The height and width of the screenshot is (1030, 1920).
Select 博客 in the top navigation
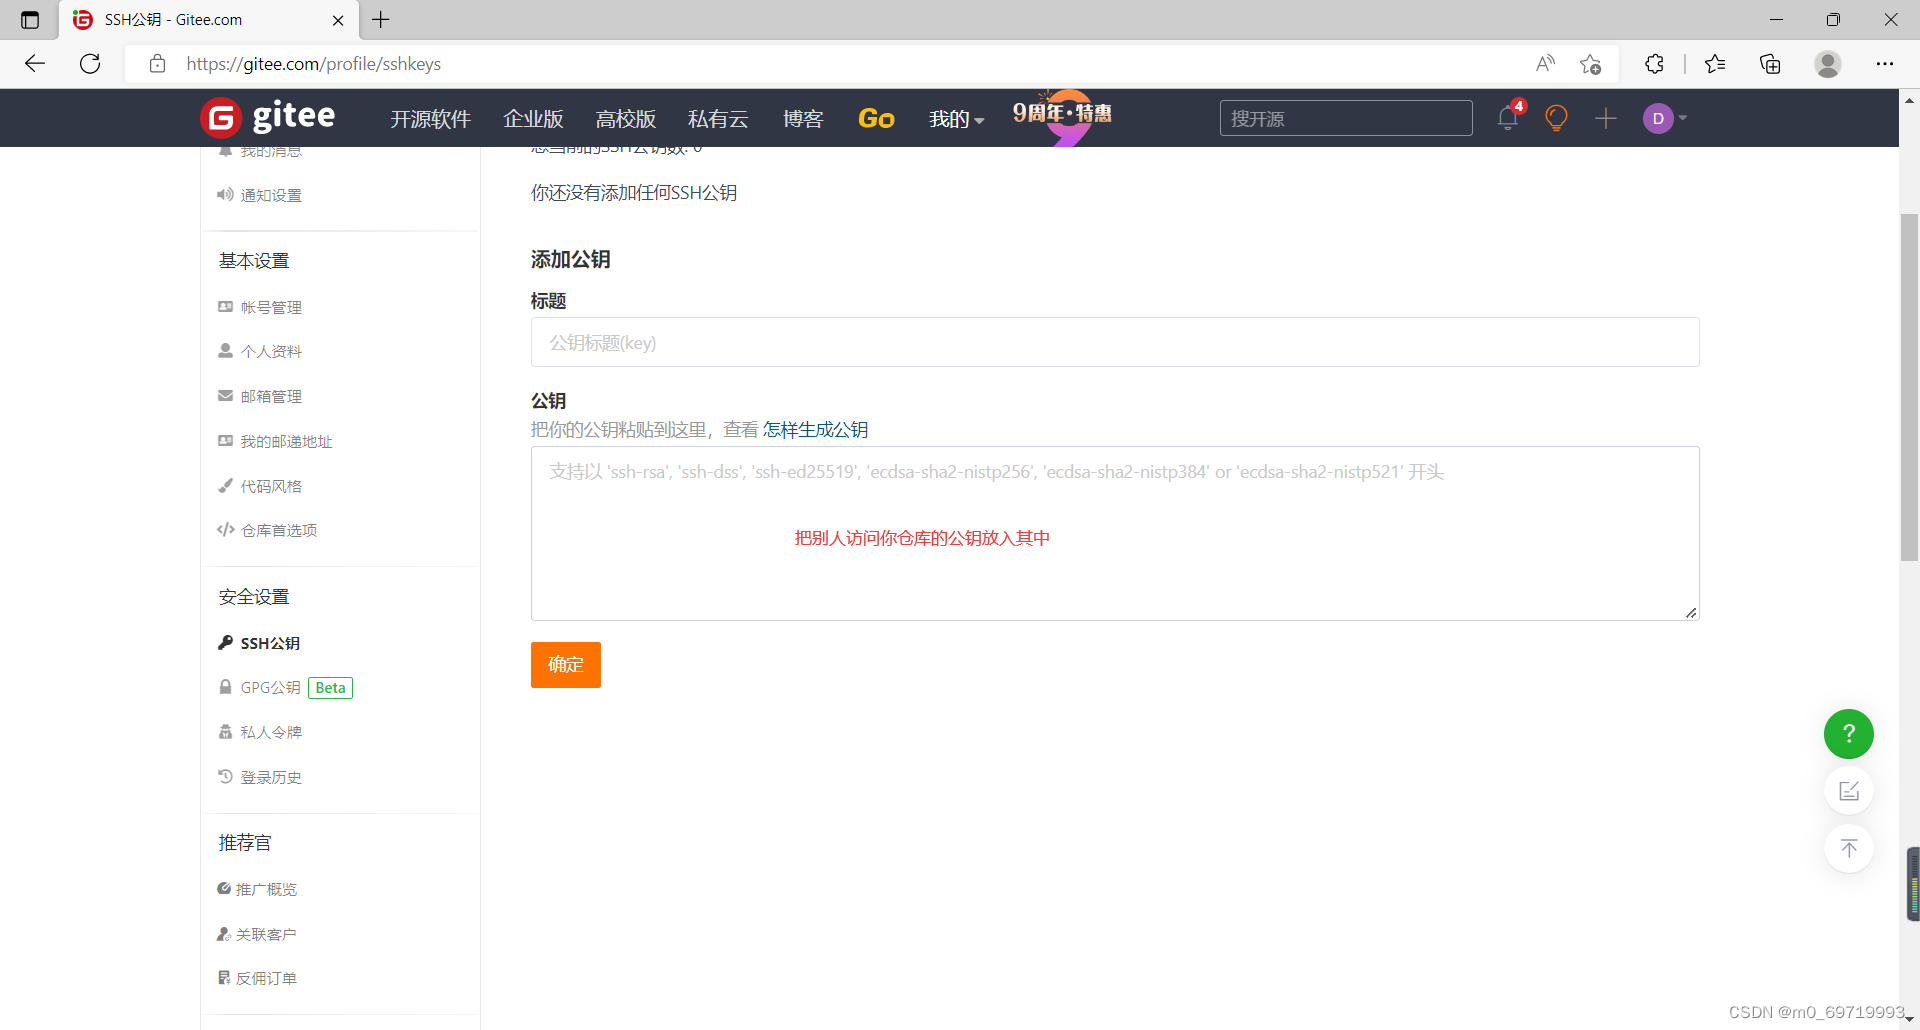point(803,118)
